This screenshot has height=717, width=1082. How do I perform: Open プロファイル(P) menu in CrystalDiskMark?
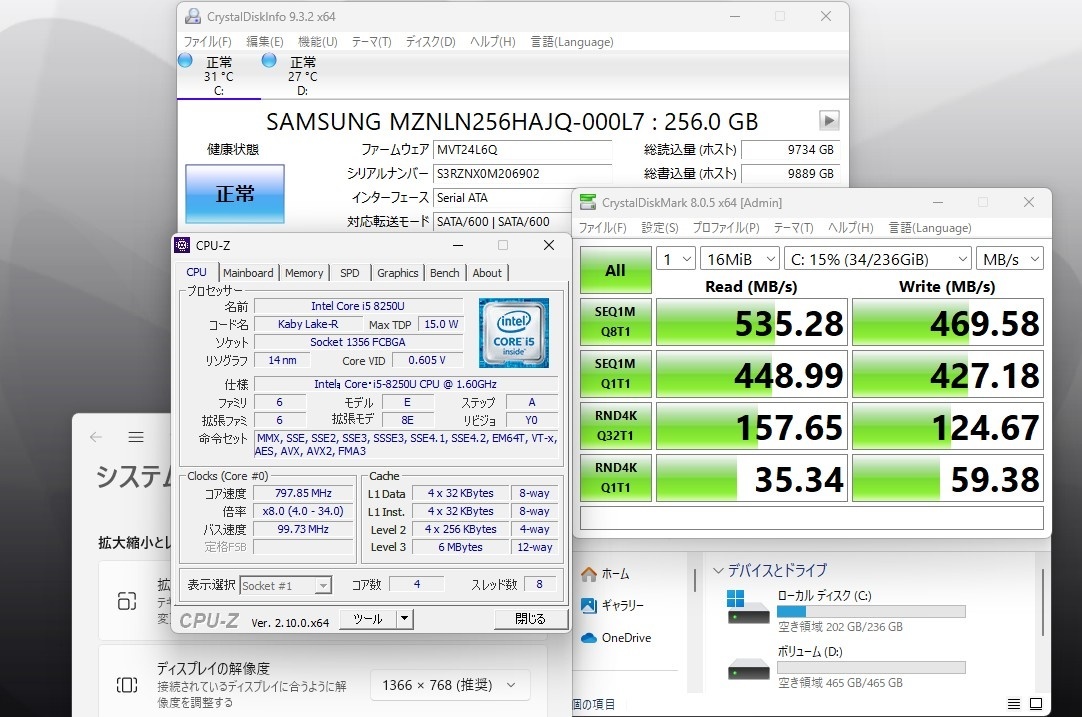coord(725,228)
